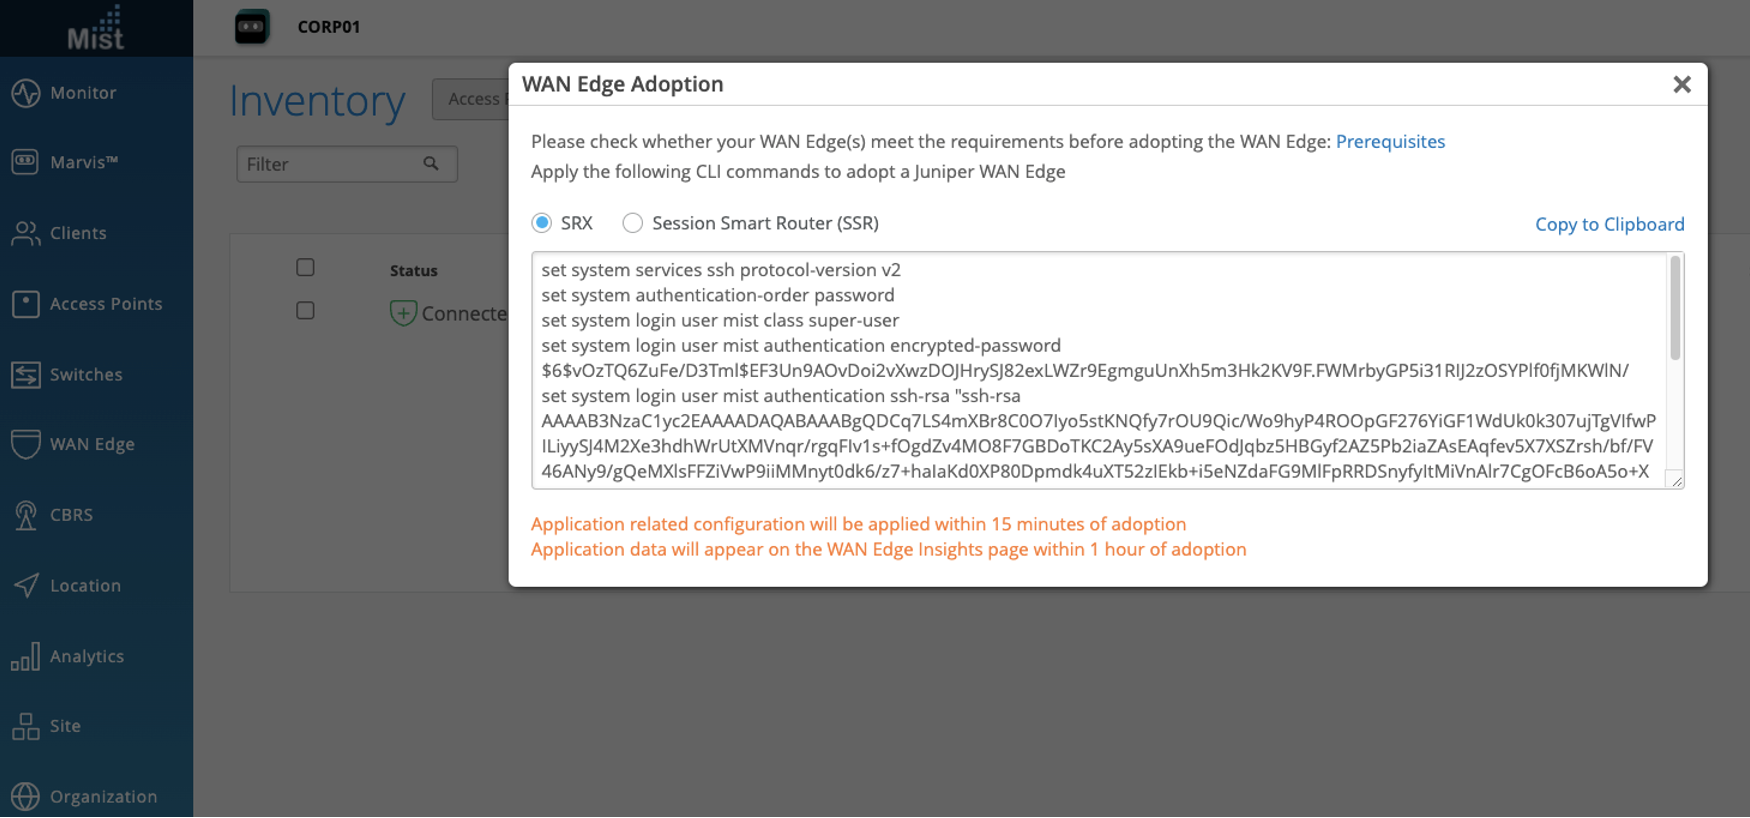Click the Monitor heartbeat icon in sidebar

[x=26, y=93]
